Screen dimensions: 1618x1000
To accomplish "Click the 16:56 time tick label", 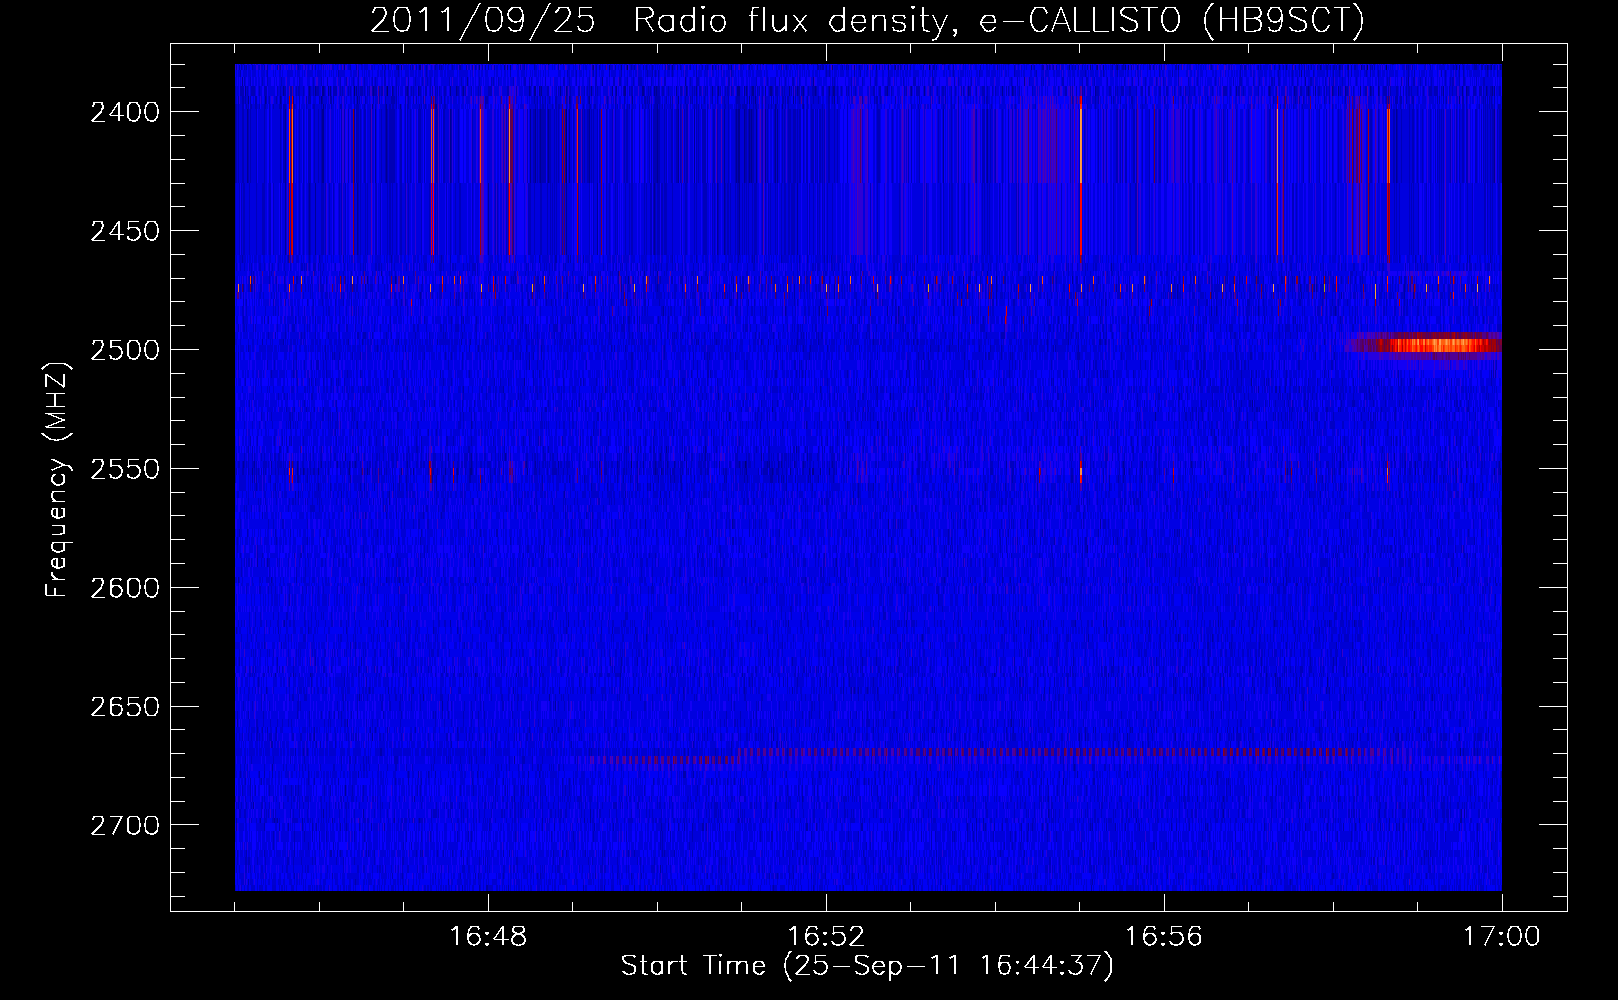I will pos(1164,937).
